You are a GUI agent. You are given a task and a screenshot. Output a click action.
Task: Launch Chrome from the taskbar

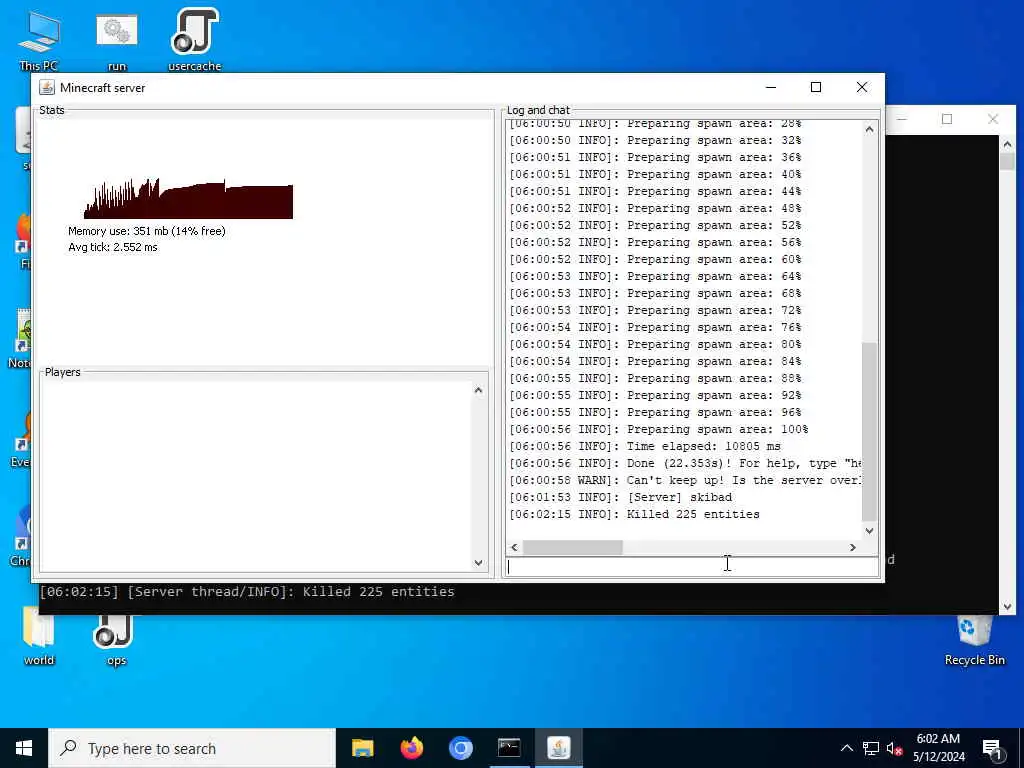coord(460,748)
